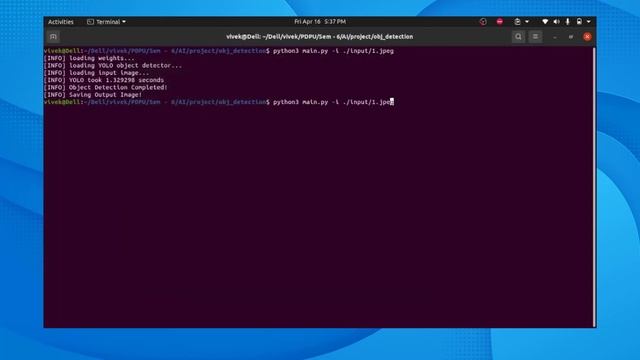Open the Activities overview
This screenshot has height=360, width=640.
click(61, 22)
